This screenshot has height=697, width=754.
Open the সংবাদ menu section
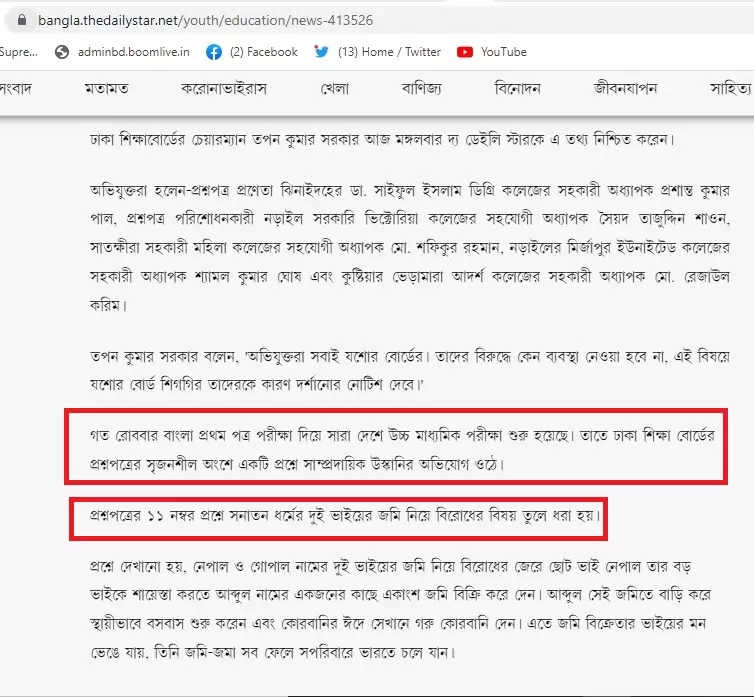click(15, 89)
